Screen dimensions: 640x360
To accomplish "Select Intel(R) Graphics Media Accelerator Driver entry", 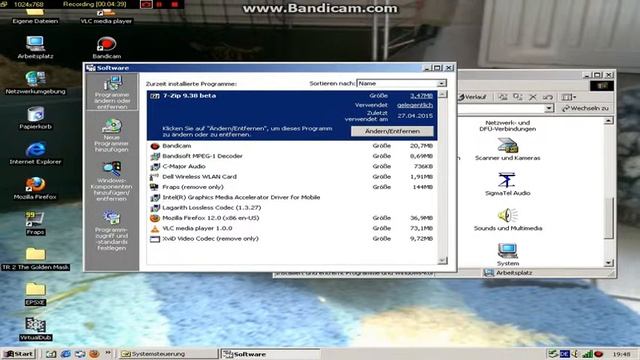I will [292, 198].
